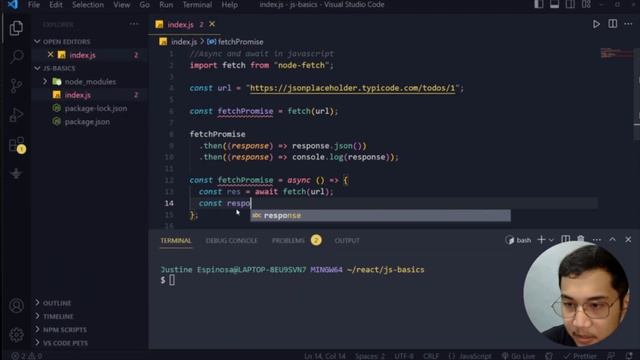640x360 pixels.
Task: Switch to the Output tab
Action: click(x=347, y=240)
